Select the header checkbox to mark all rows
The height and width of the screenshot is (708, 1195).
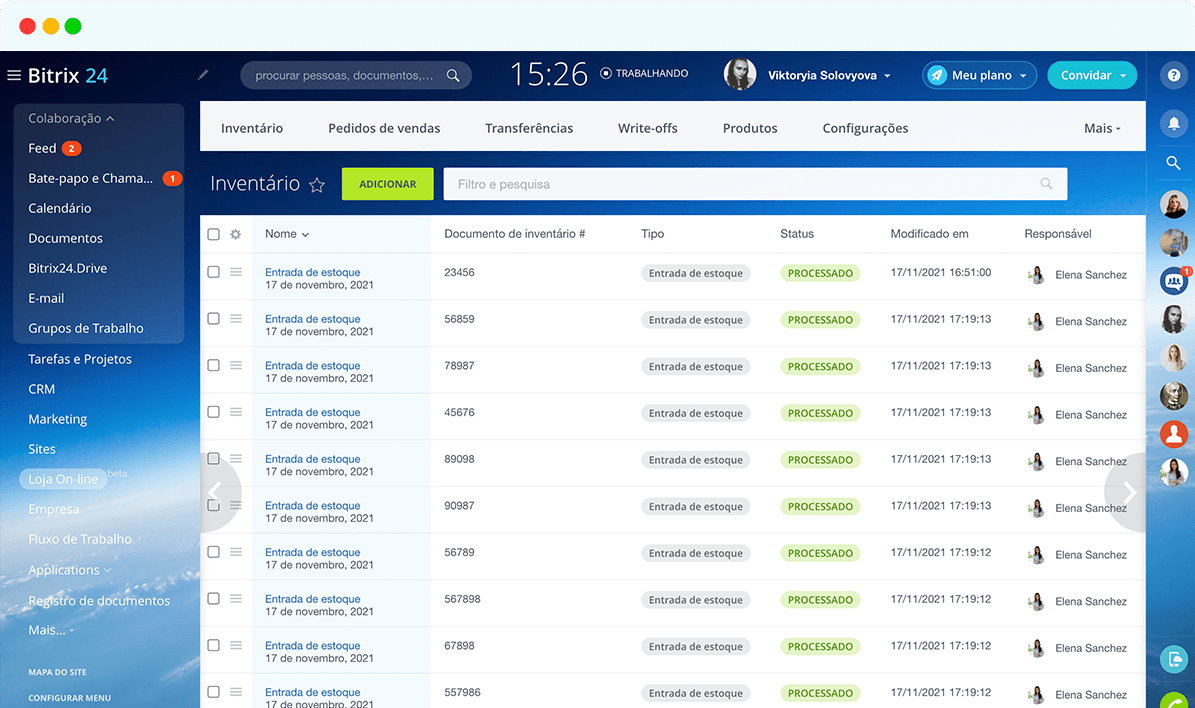tap(213, 234)
